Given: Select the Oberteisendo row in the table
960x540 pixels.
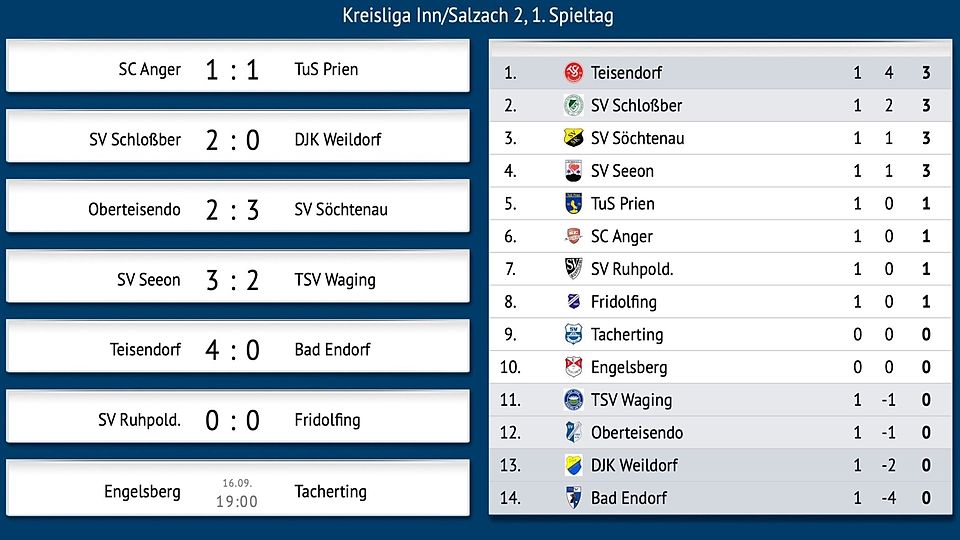Looking at the screenshot, I should (720, 433).
